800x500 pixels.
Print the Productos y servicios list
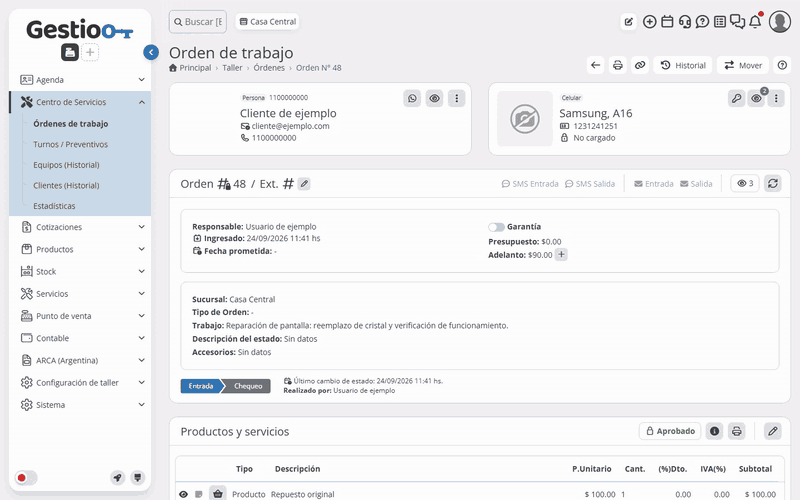(736, 431)
